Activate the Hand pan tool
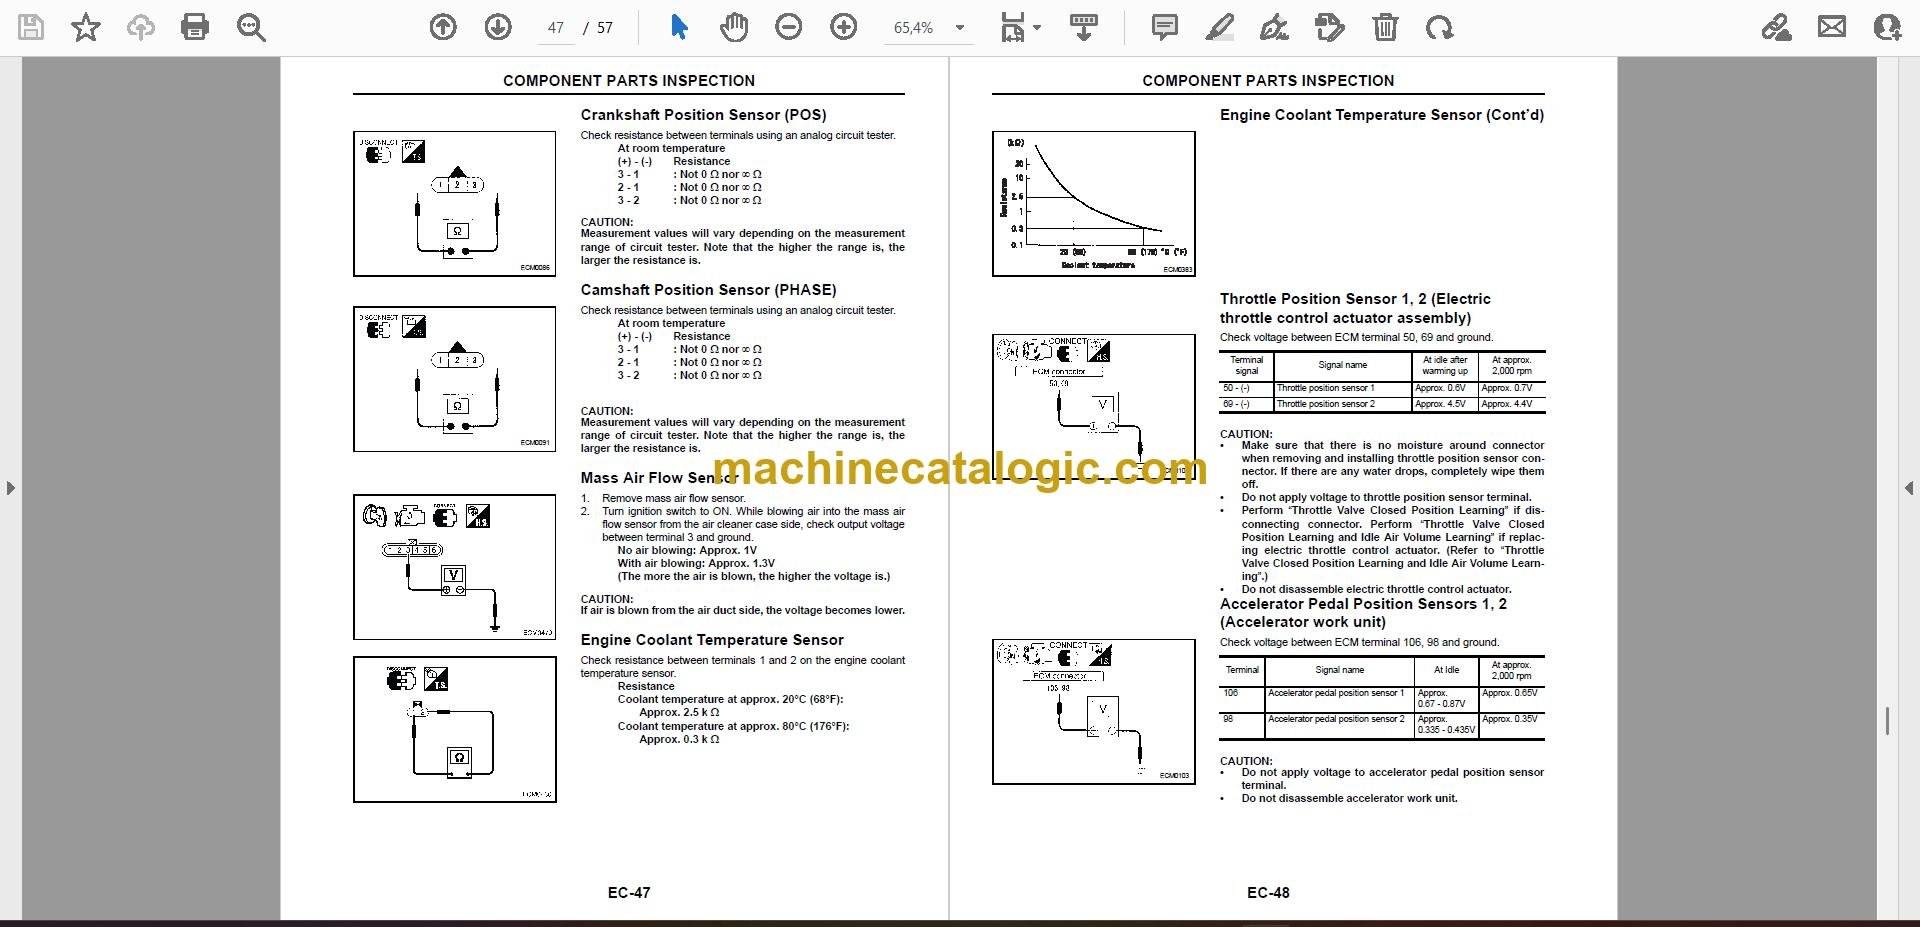This screenshot has width=1920, height=927. pos(734,27)
